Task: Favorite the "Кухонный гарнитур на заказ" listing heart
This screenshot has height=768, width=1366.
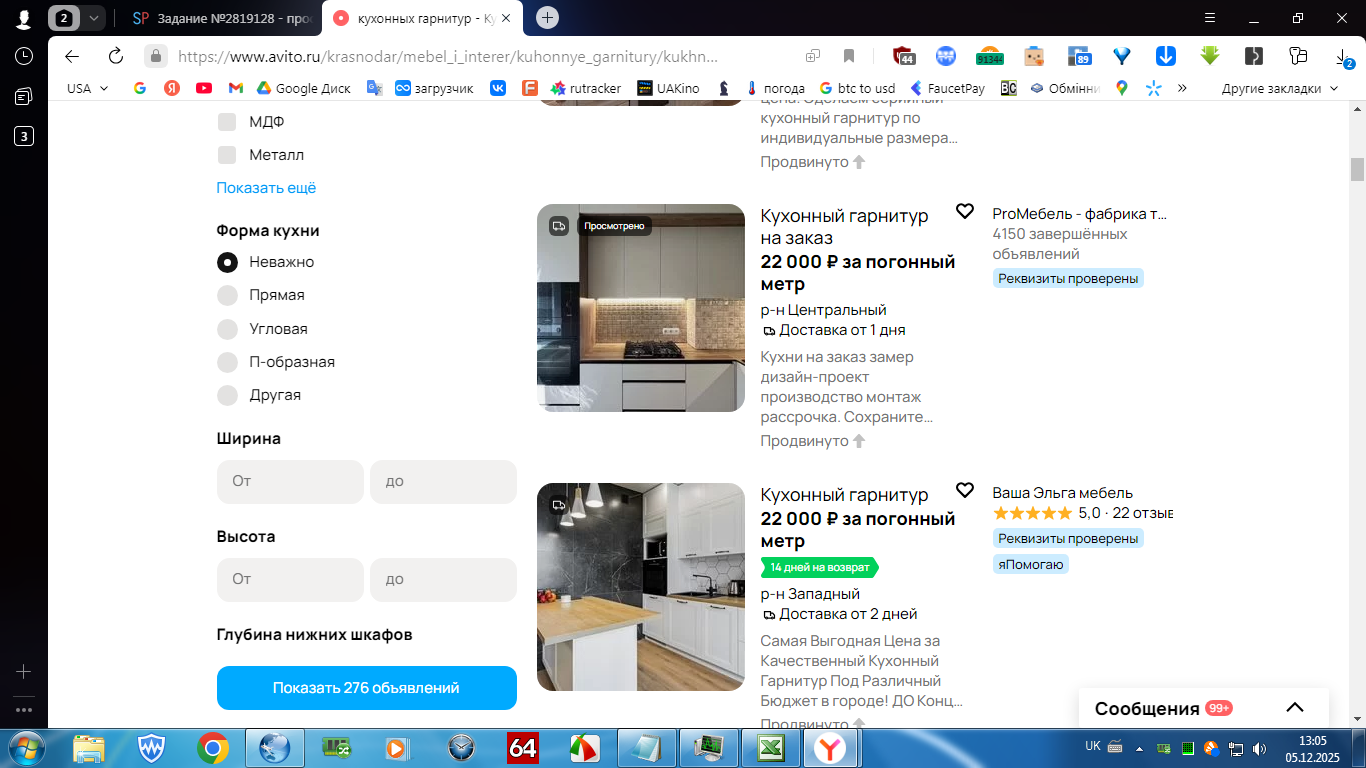Action: pyautogui.click(x=965, y=211)
